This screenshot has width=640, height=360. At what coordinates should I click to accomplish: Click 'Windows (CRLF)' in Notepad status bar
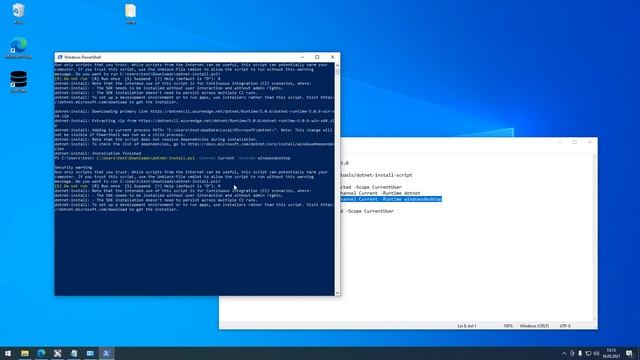[x=534, y=326]
